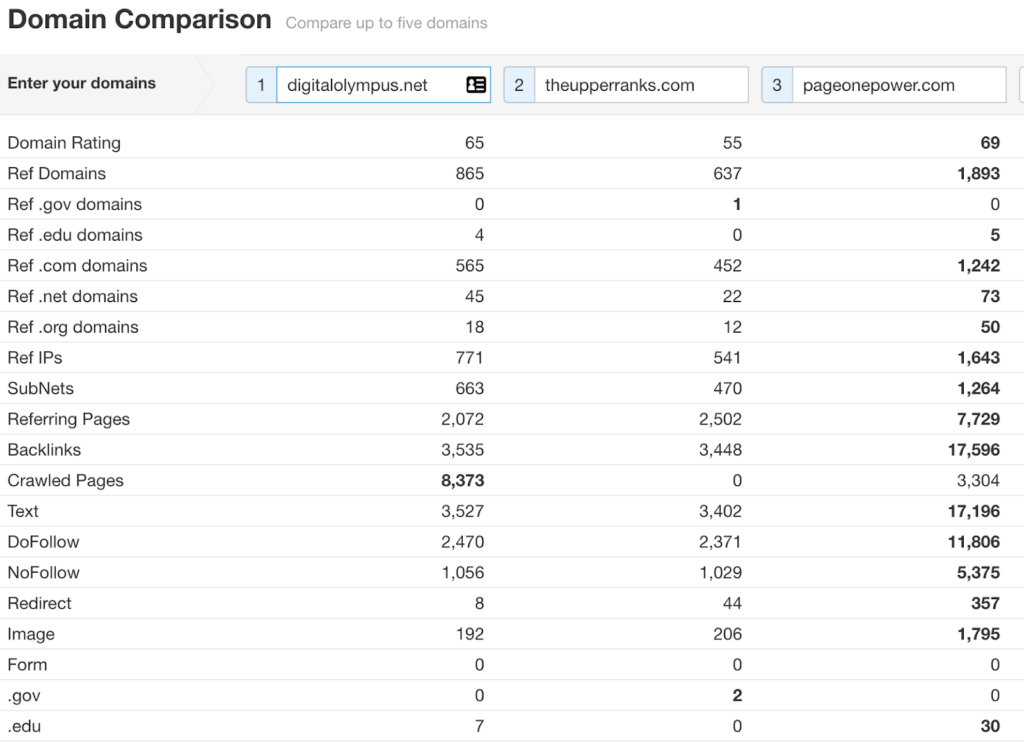Select the DoFollow row label
The image size is (1024, 754).
pyautogui.click(x=43, y=542)
